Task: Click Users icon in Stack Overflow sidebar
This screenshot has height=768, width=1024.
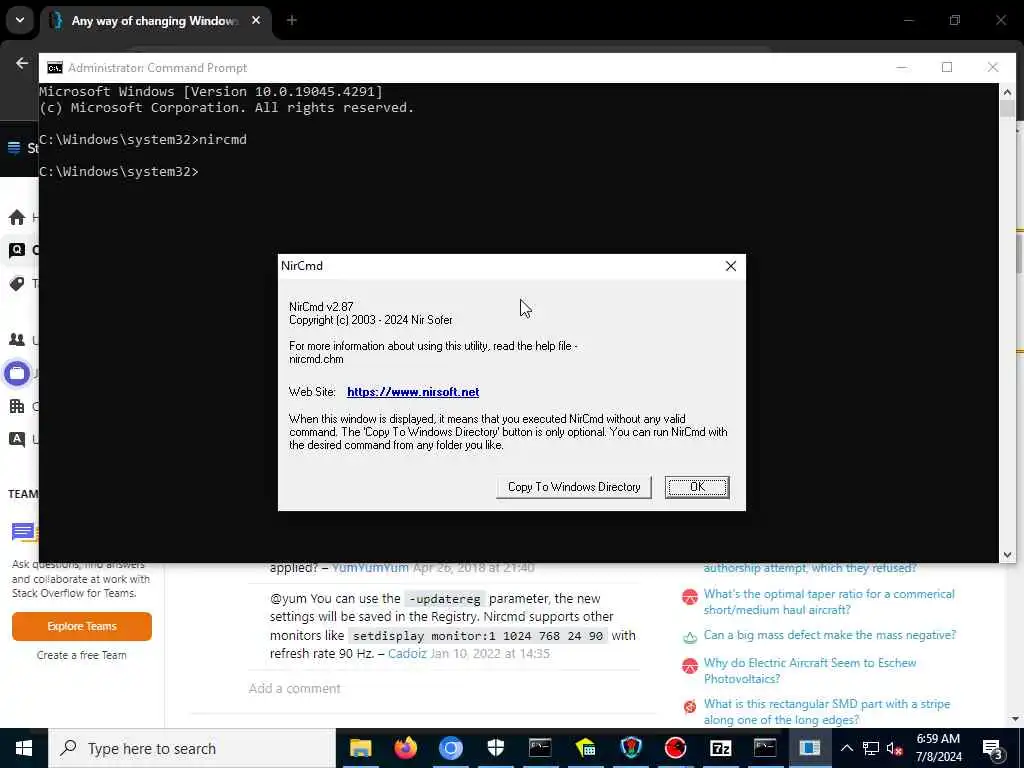Action: [x=17, y=340]
